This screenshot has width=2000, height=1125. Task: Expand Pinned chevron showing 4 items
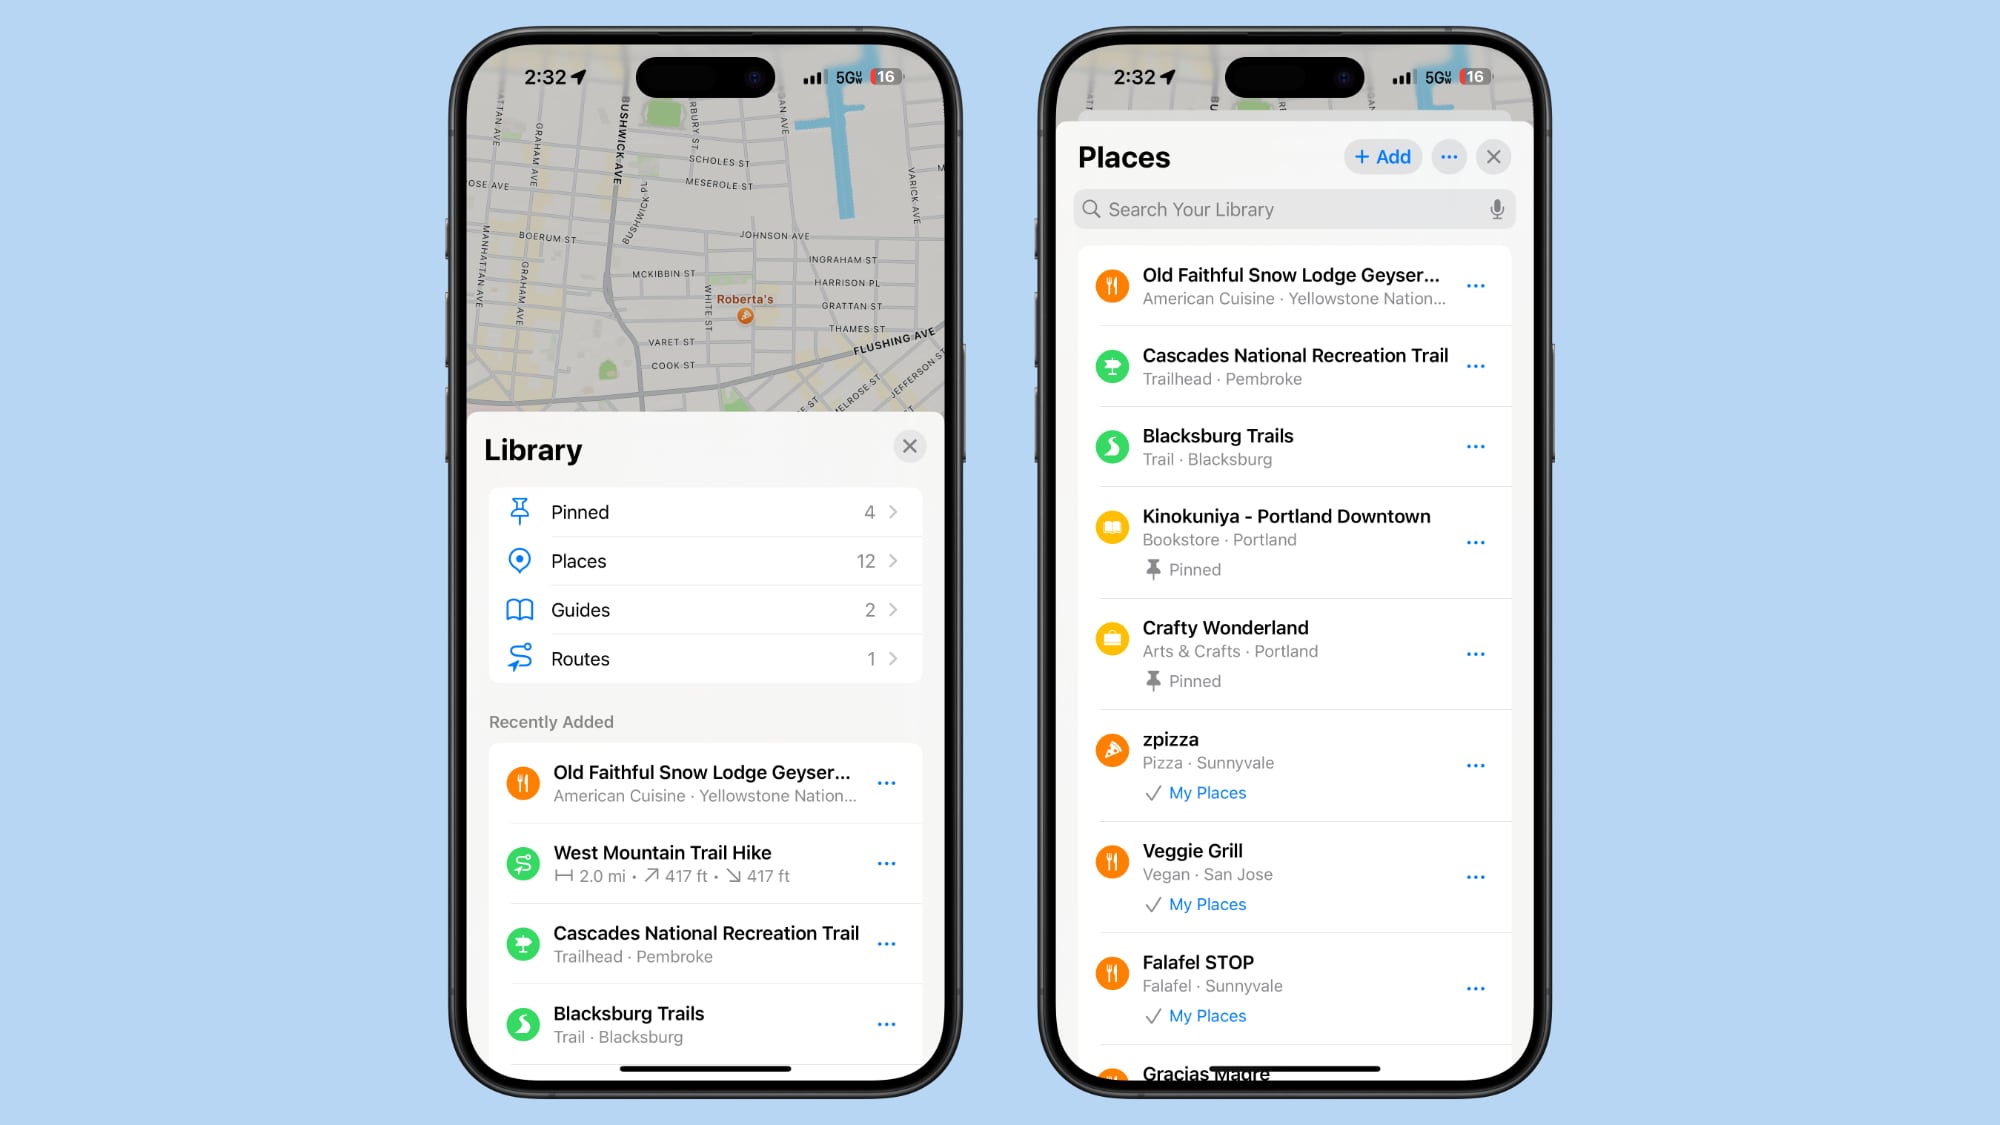click(893, 511)
